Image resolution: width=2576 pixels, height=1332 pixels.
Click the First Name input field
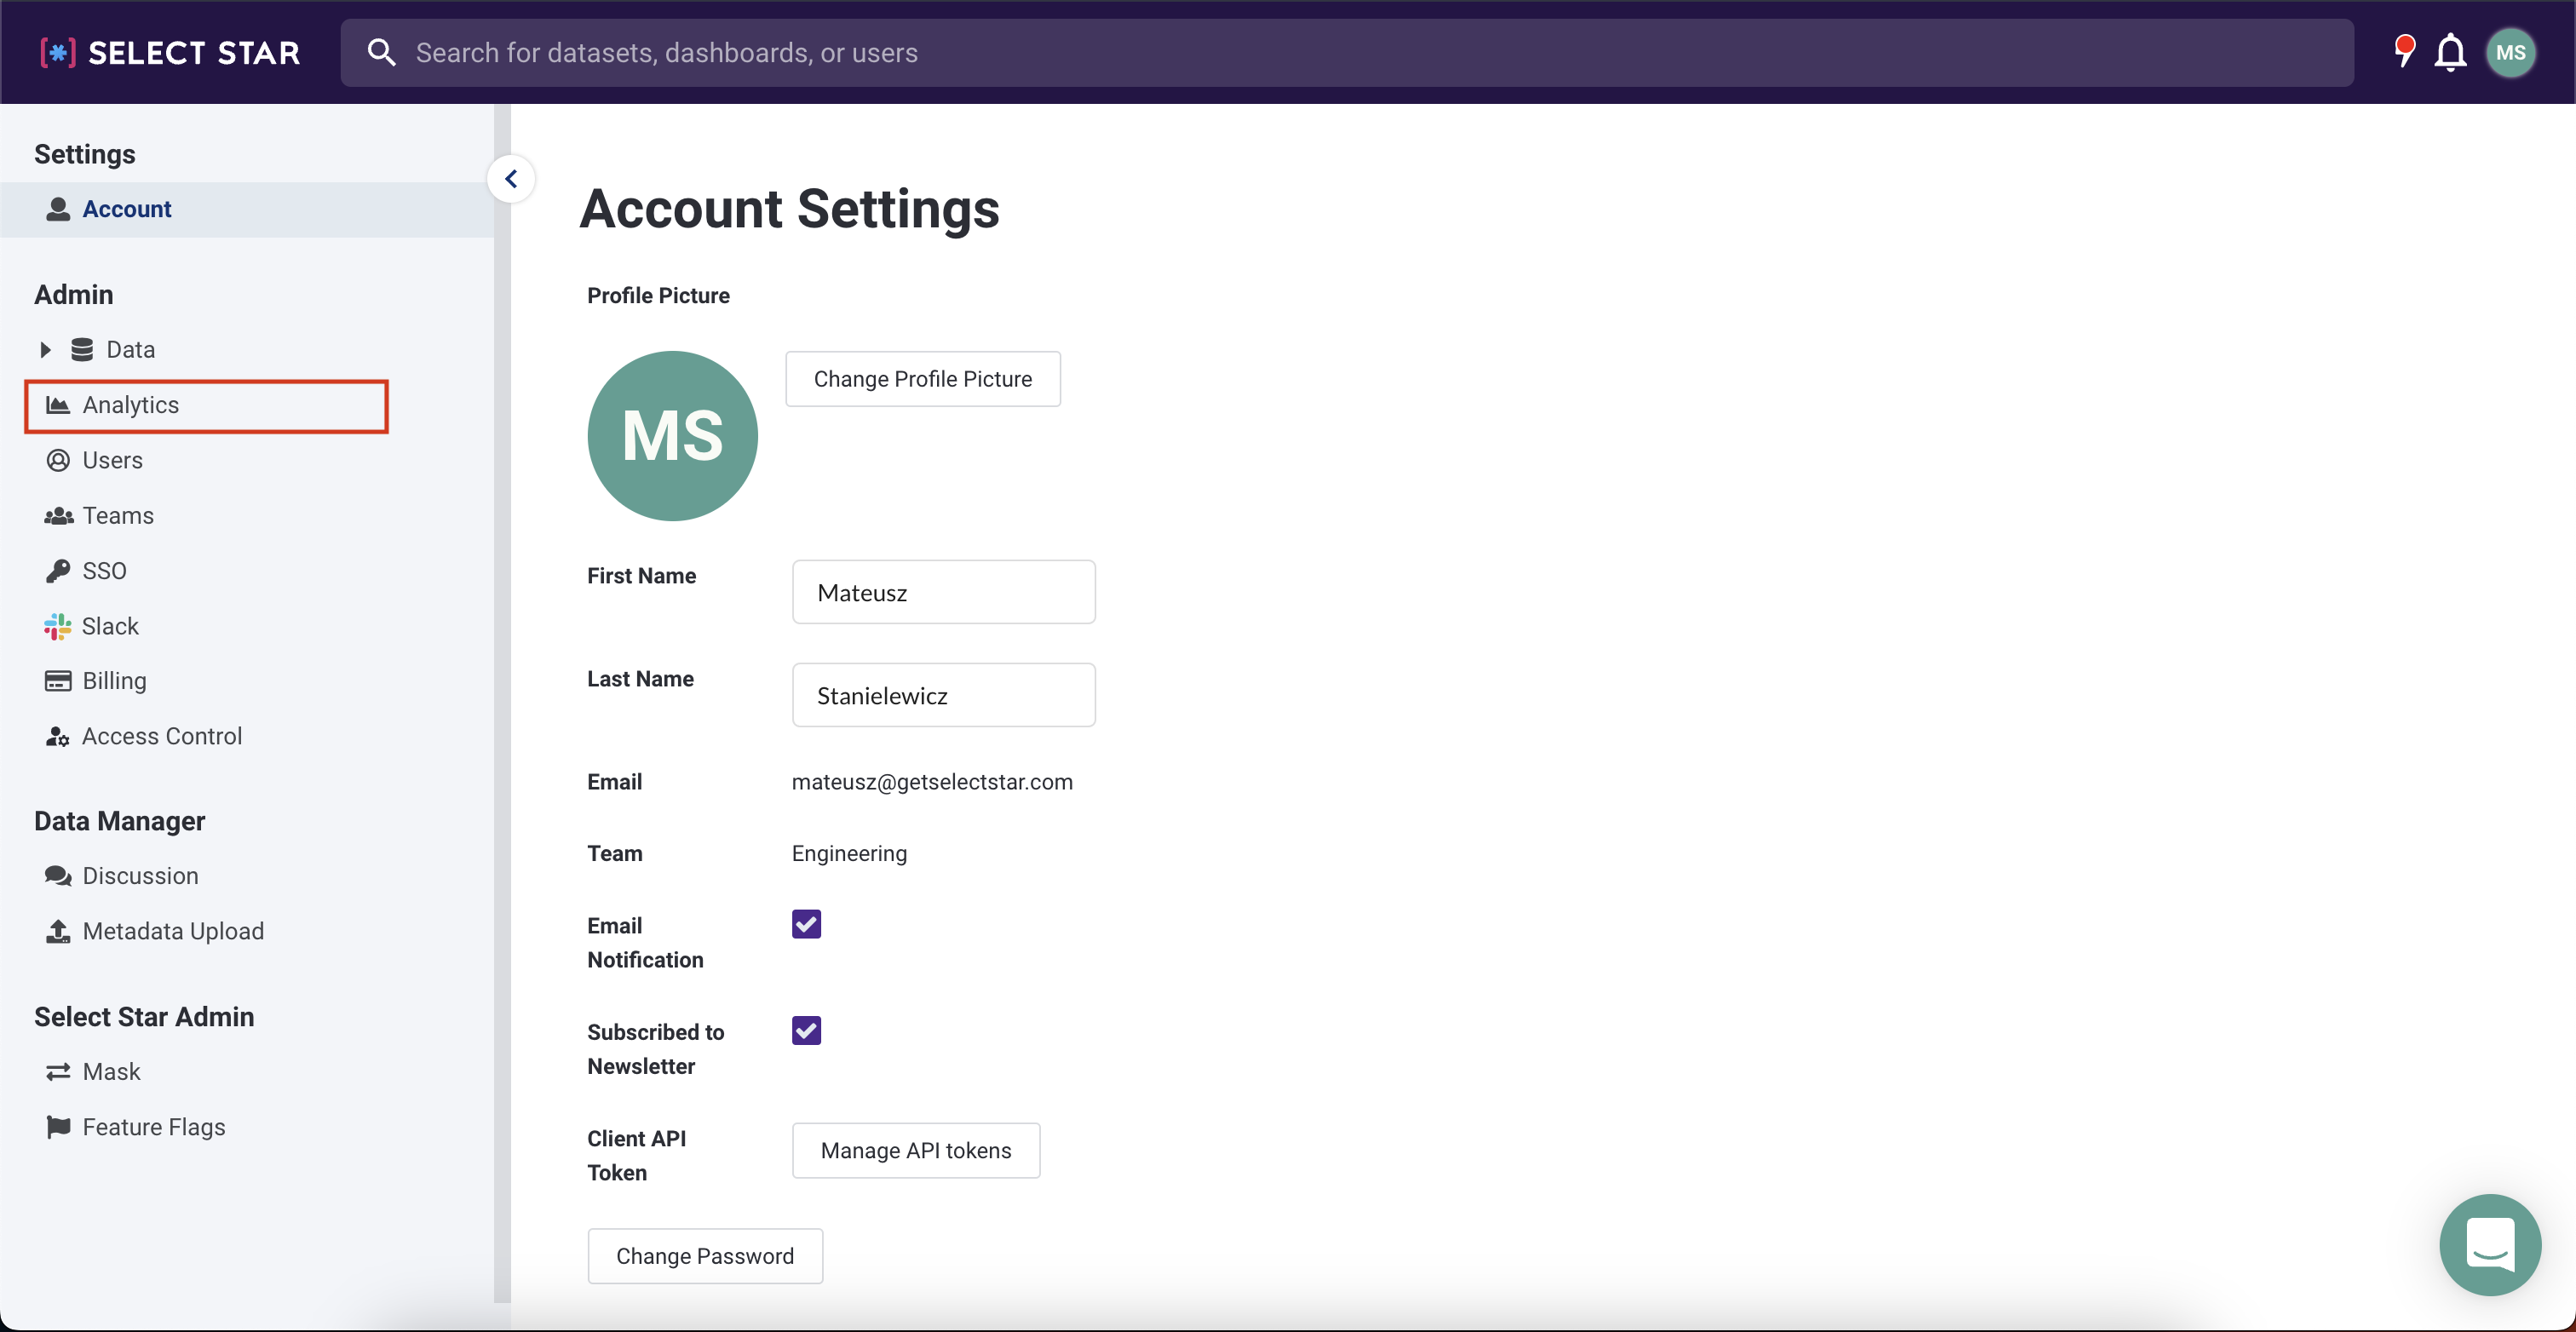coord(943,592)
